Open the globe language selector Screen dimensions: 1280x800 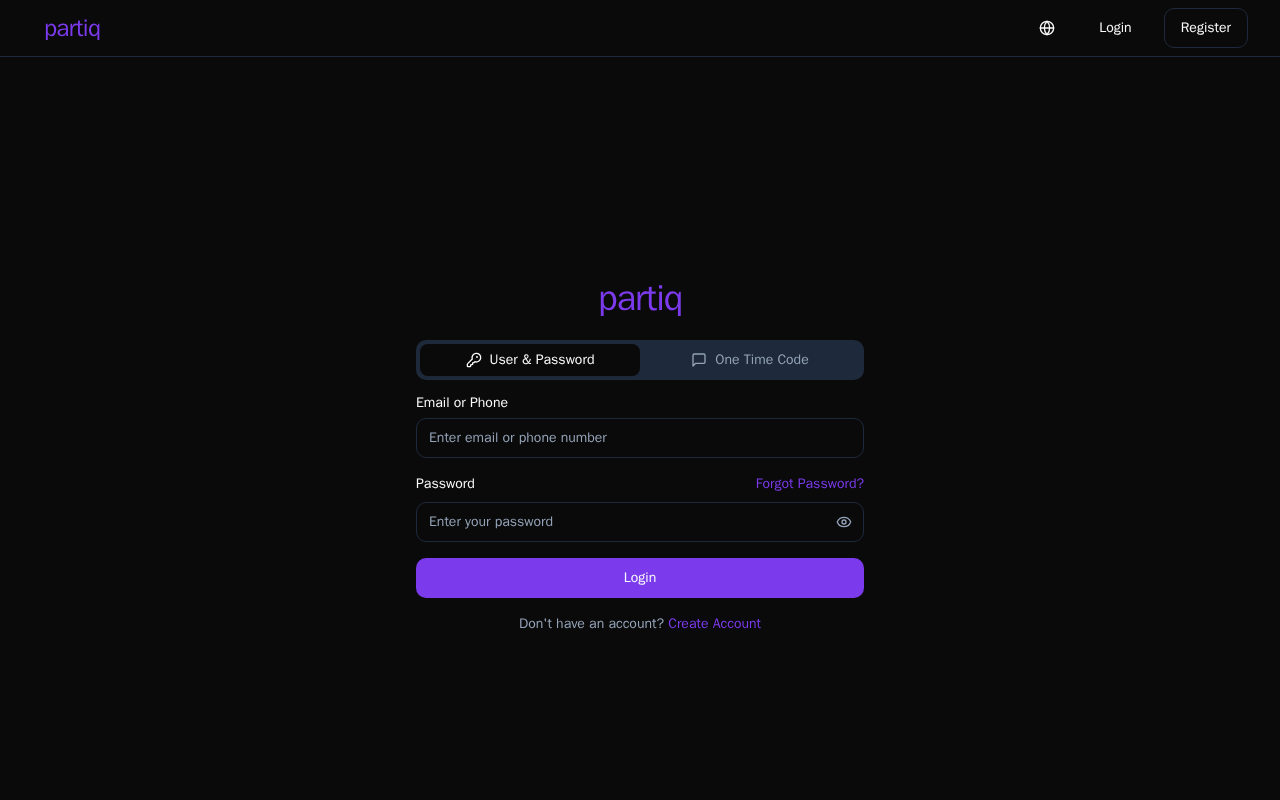(1047, 28)
